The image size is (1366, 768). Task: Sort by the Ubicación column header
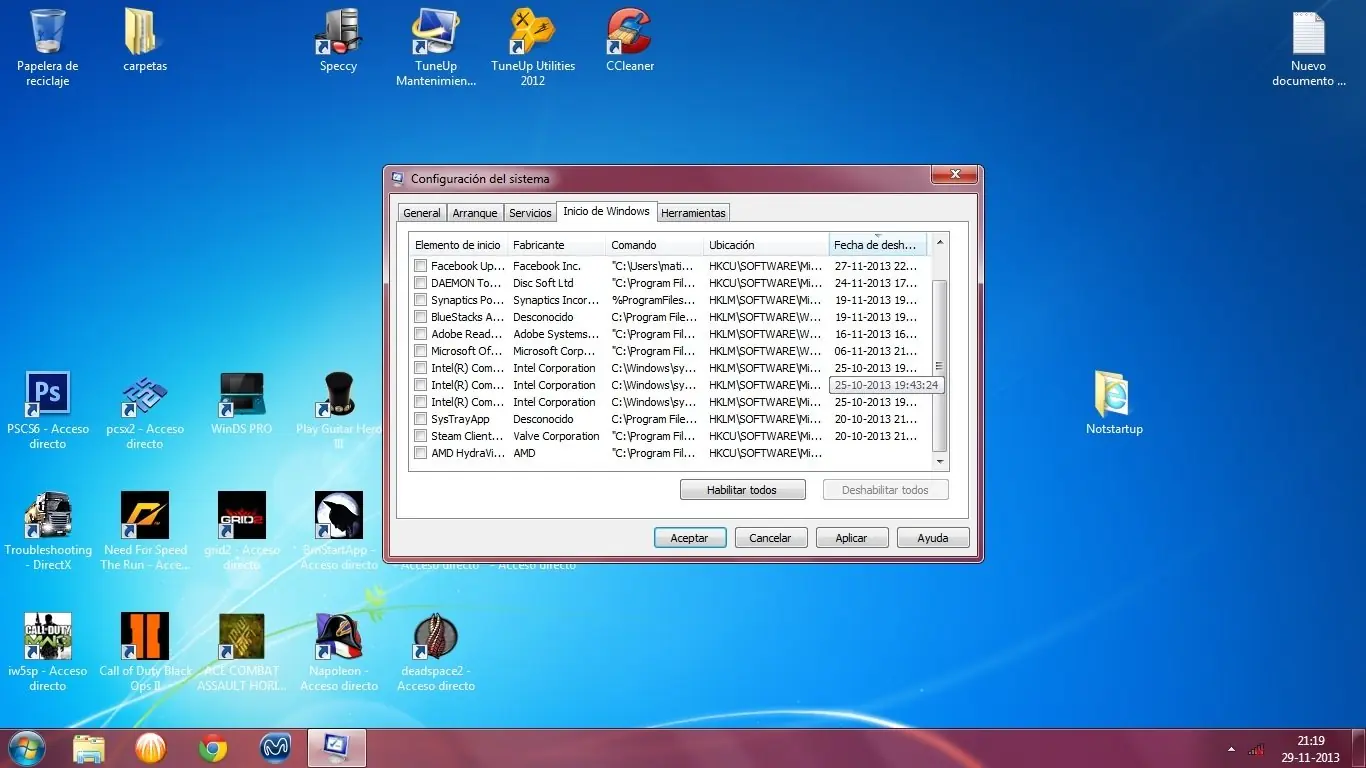[766, 245]
